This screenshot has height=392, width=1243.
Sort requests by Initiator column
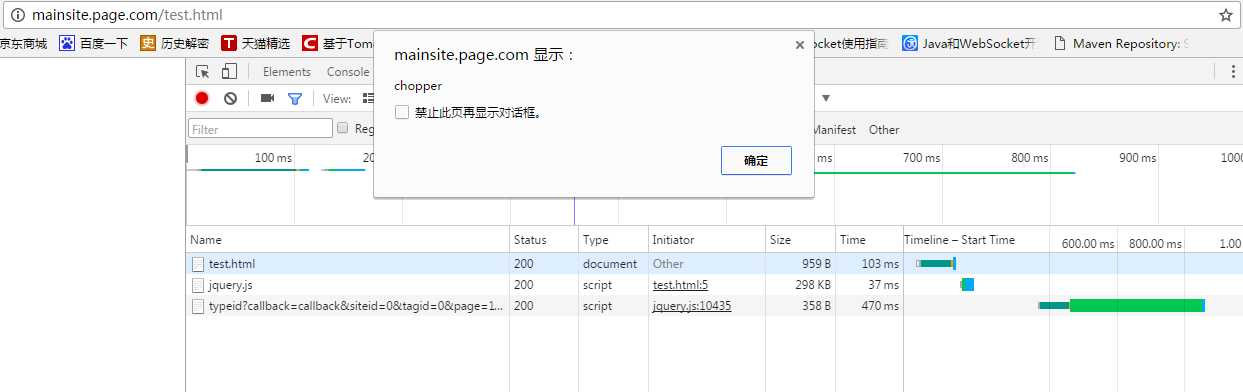(x=706, y=240)
